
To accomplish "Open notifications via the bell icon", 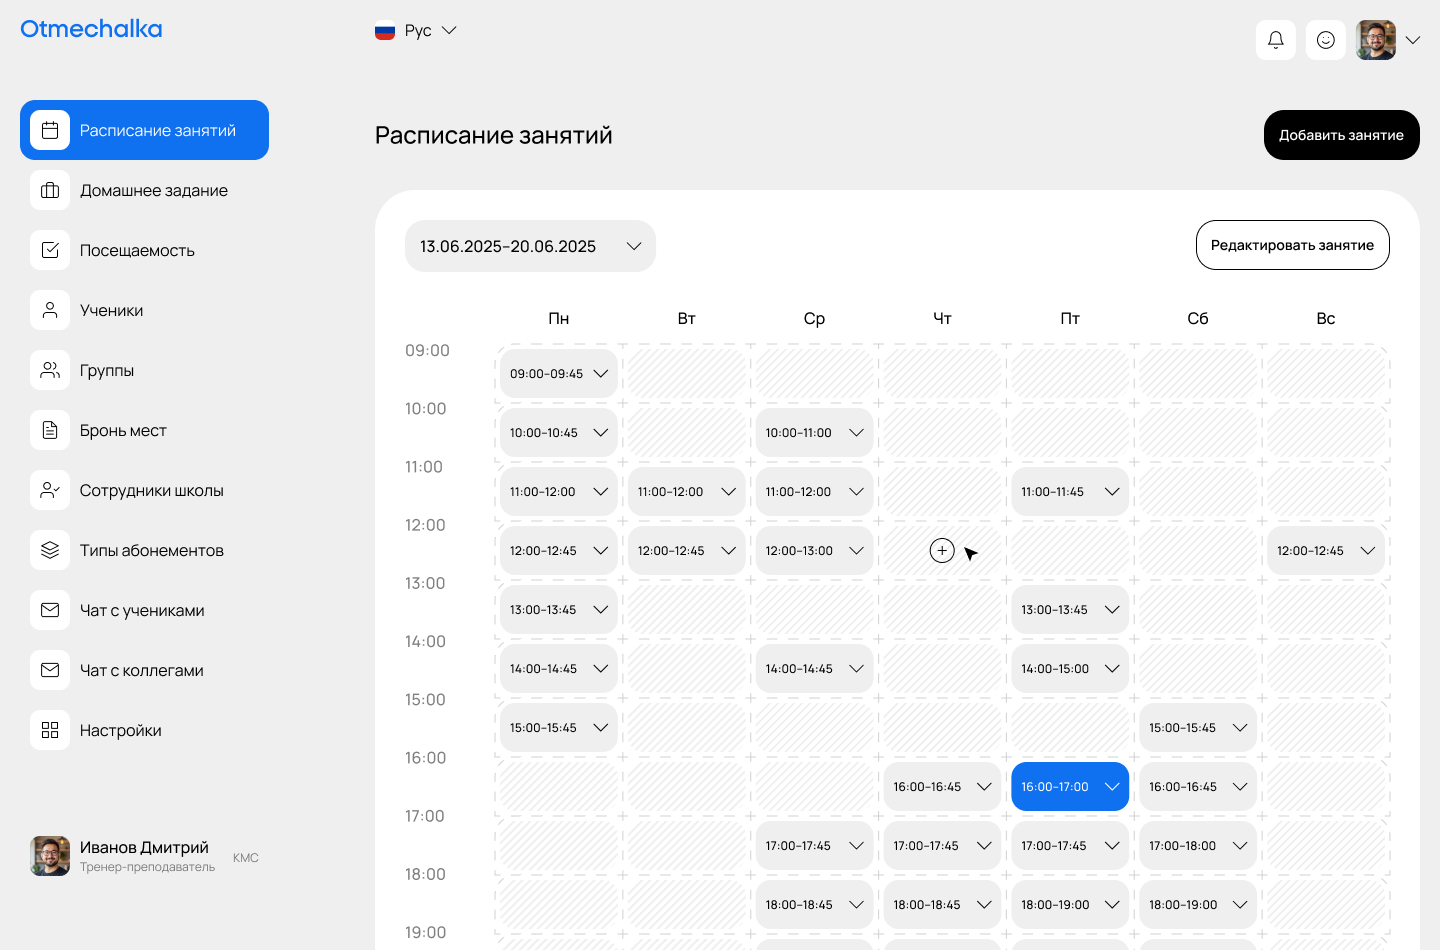I will [x=1275, y=40].
